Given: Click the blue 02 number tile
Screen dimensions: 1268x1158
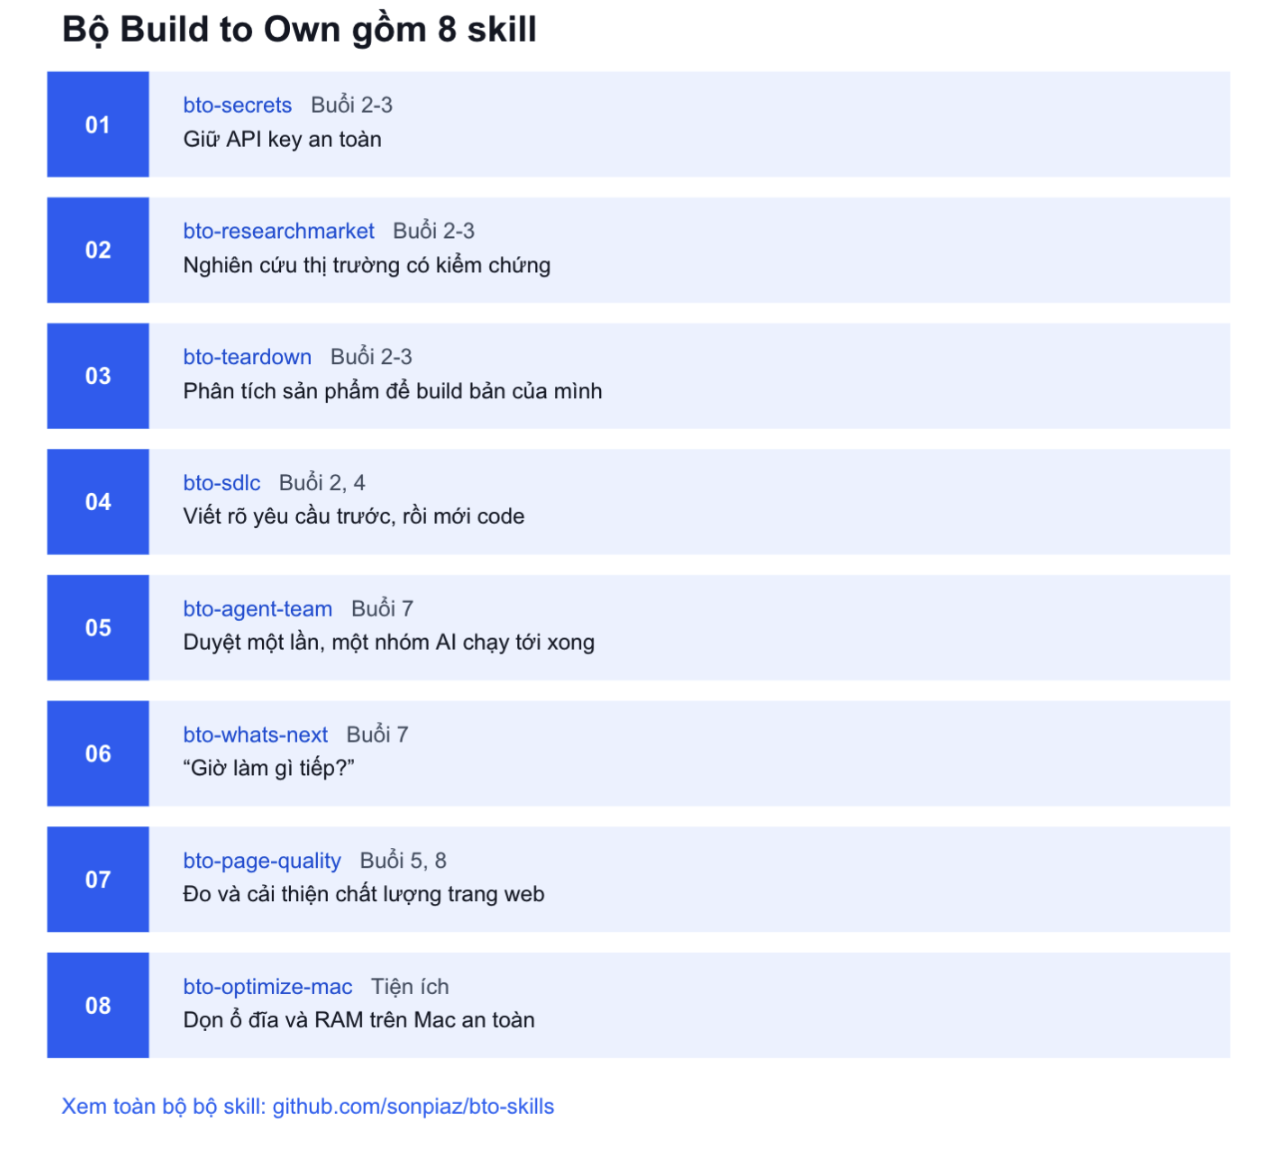Looking at the screenshot, I should tap(98, 250).
